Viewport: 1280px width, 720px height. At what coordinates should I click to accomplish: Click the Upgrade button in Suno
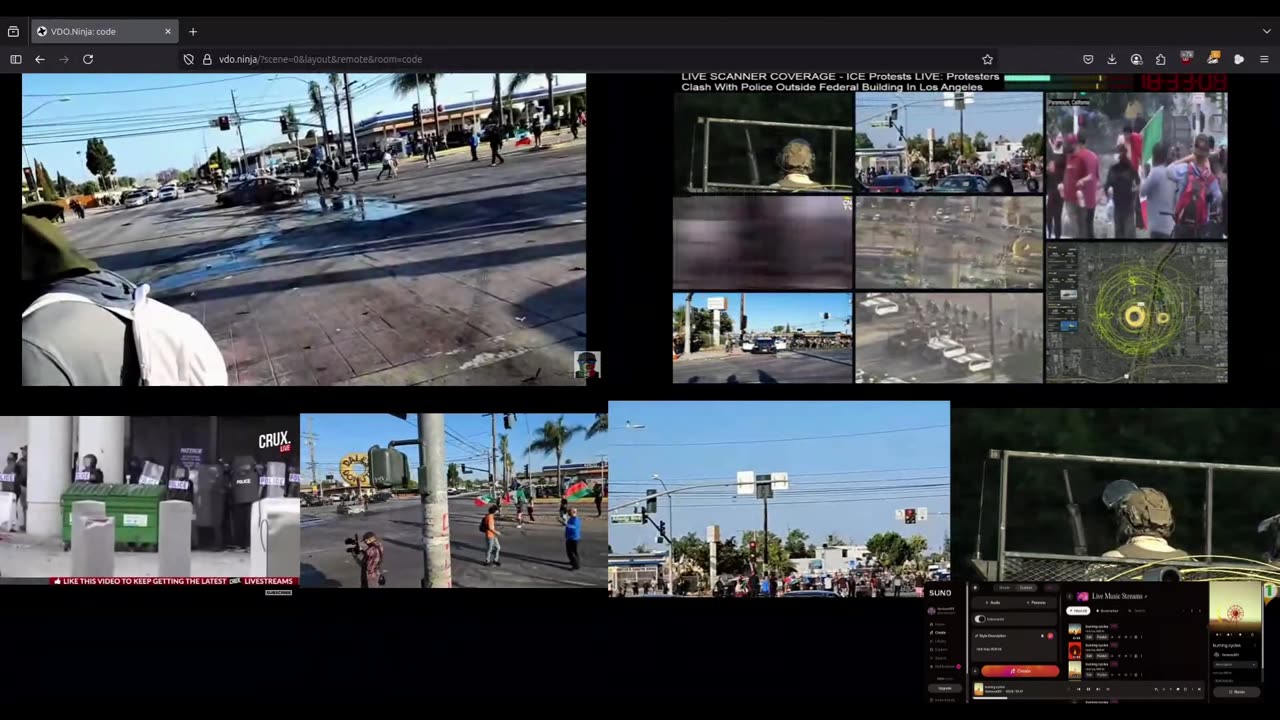(945, 688)
